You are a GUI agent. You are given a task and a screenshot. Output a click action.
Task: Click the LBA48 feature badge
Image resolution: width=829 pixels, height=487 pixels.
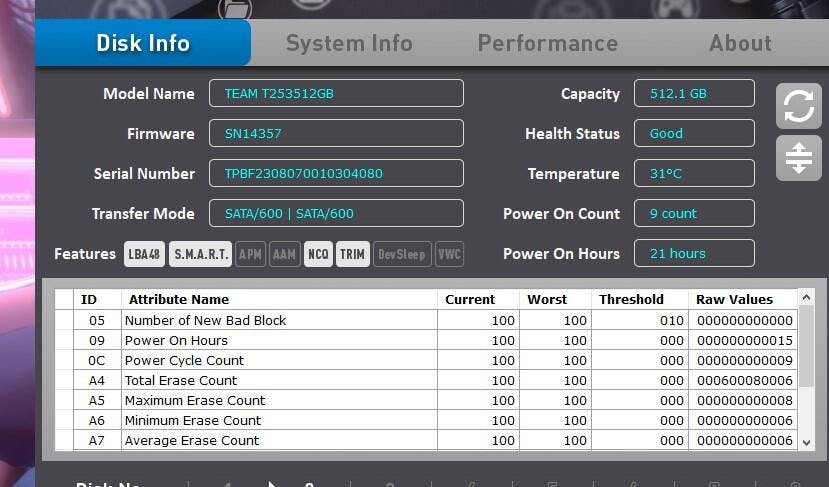(x=144, y=254)
